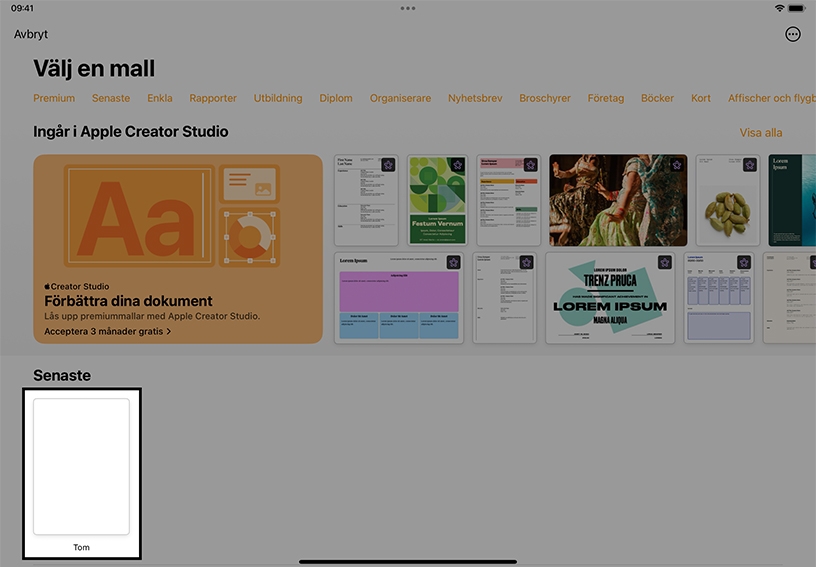Tap the 09:41 clock

coord(22,8)
